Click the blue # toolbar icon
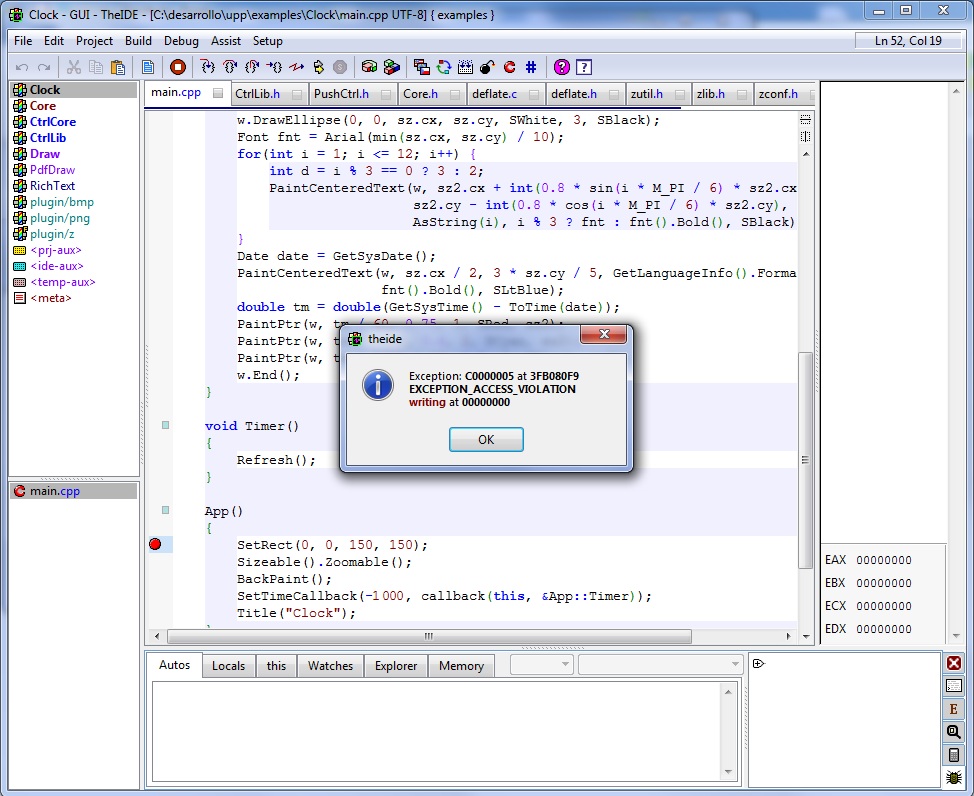This screenshot has width=974, height=796. click(x=531, y=67)
